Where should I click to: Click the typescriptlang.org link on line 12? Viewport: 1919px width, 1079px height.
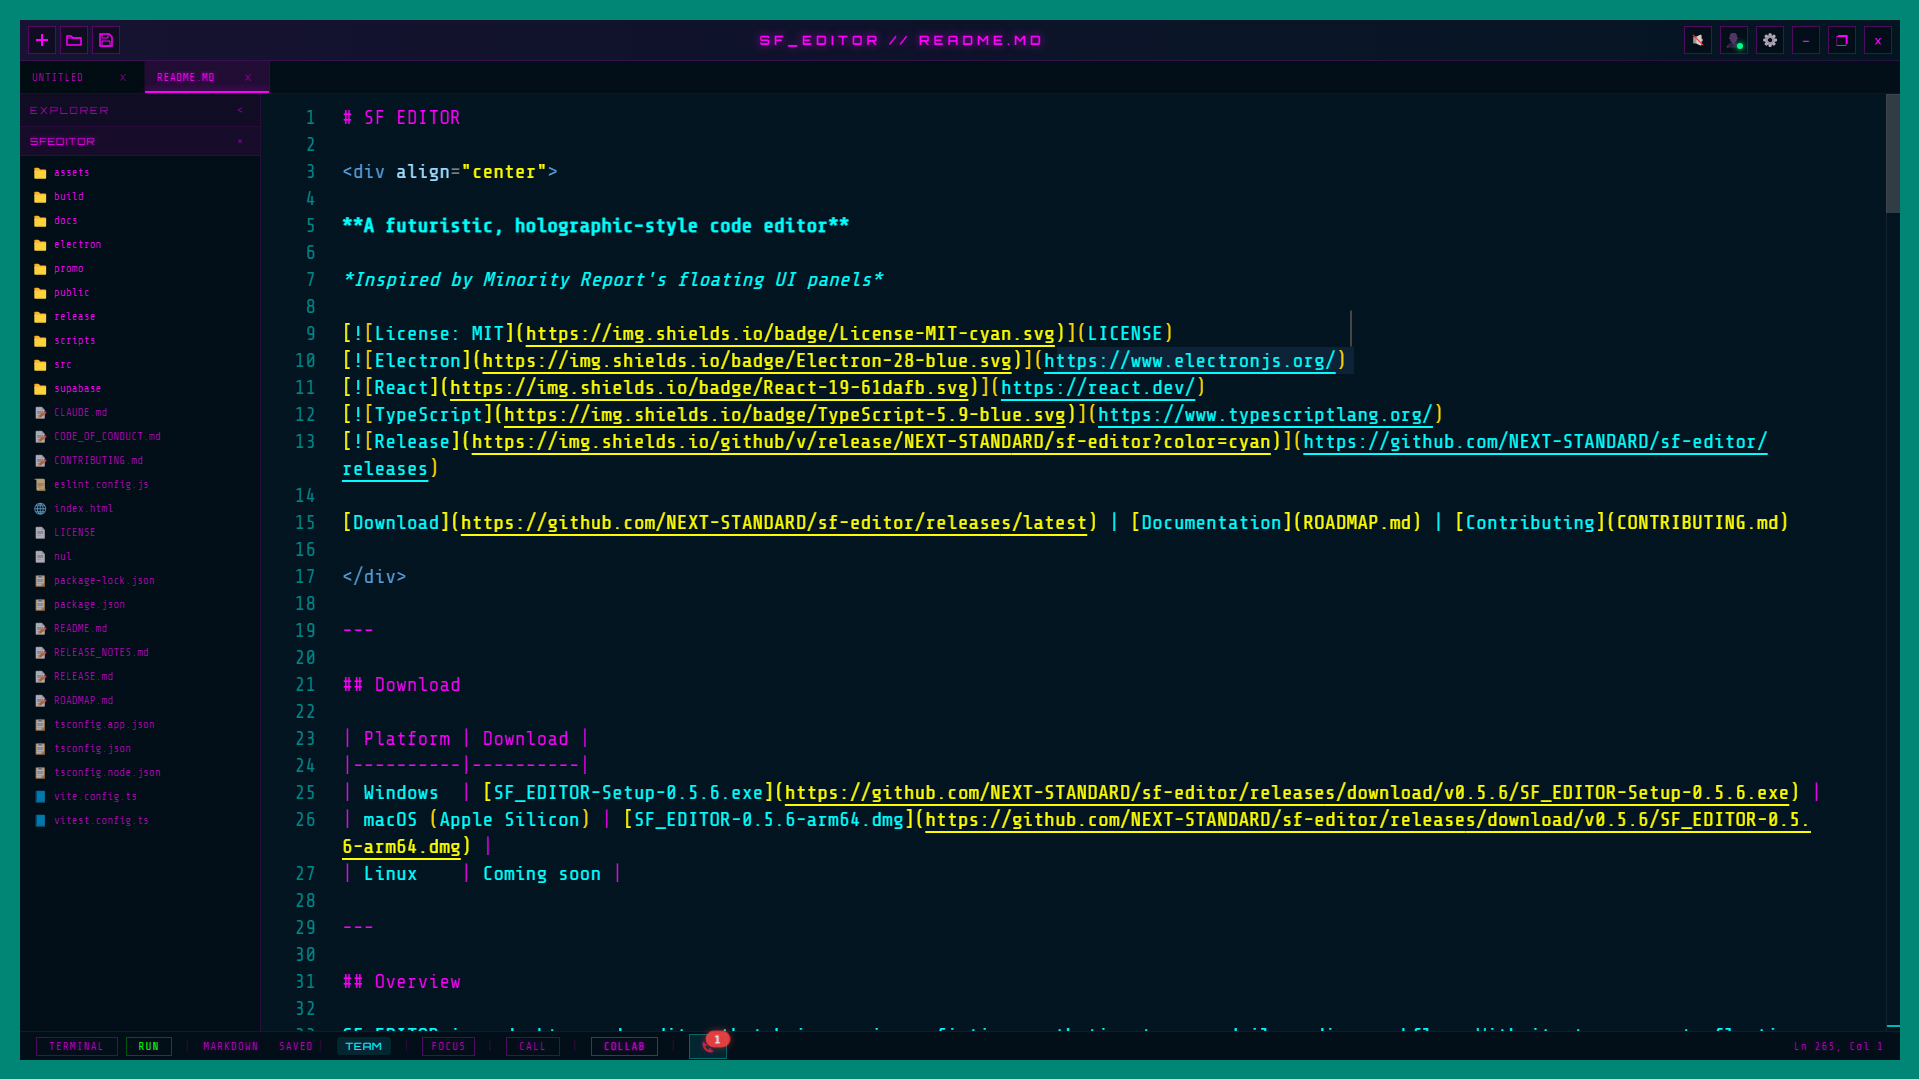1265,415
